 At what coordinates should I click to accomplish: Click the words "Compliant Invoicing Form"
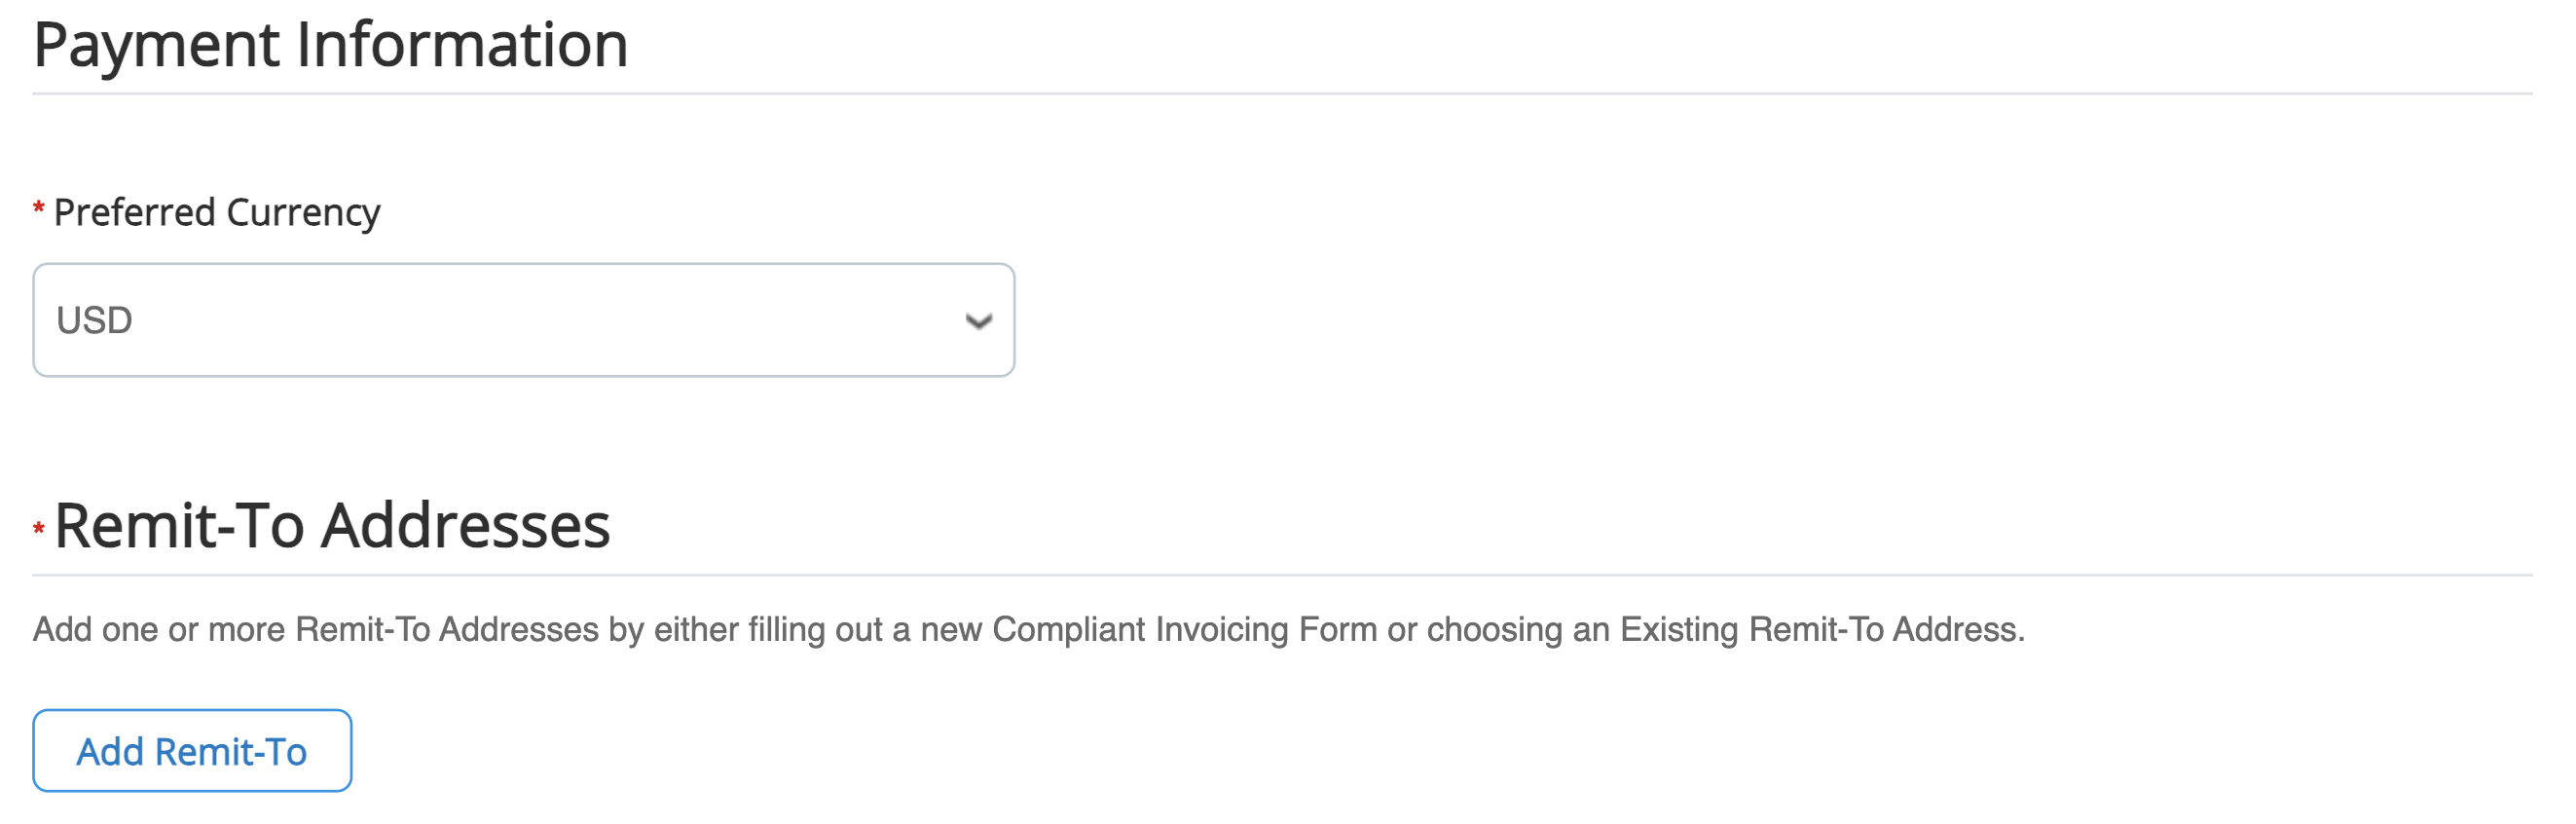[1140, 629]
